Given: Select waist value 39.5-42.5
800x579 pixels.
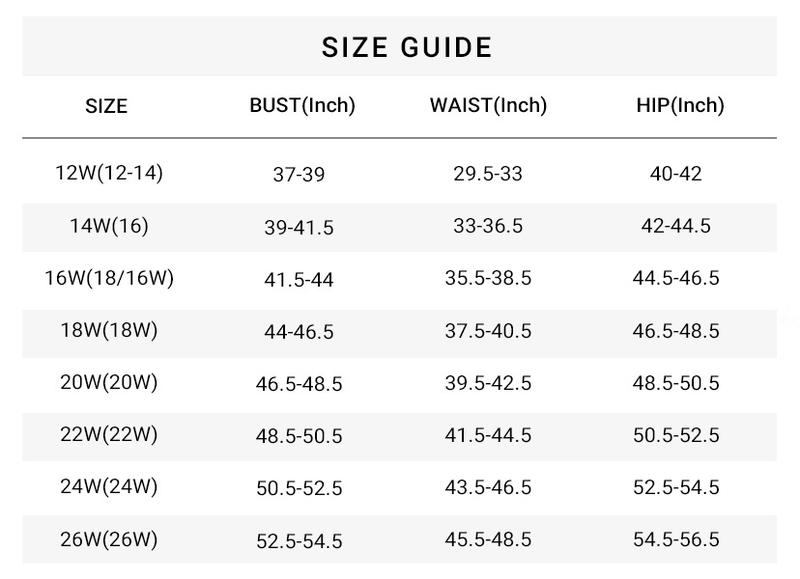Looking at the screenshot, I should pos(488,383).
